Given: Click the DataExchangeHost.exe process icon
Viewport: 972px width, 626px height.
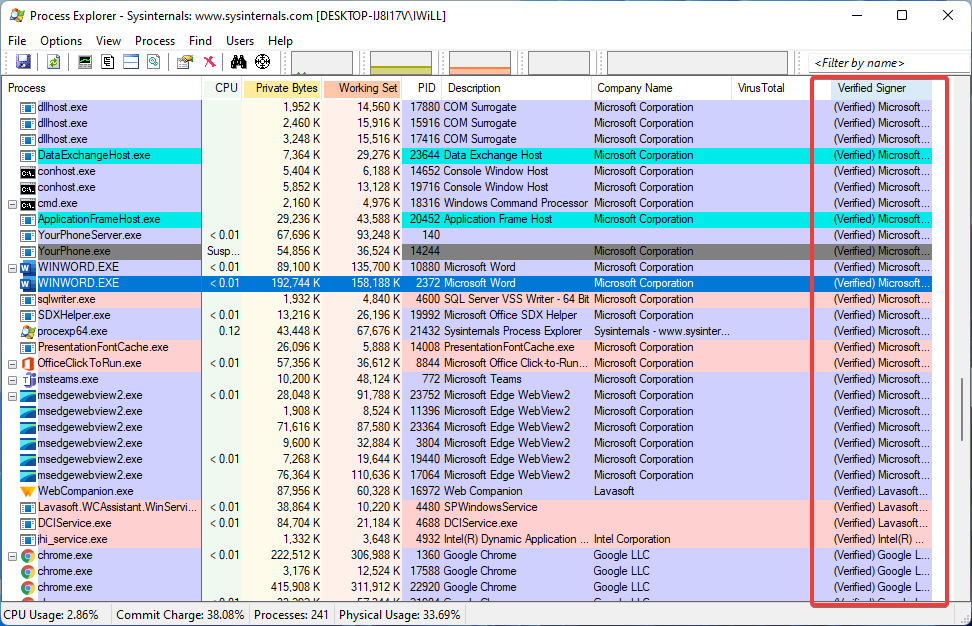Looking at the screenshot, I should (27, 156).
